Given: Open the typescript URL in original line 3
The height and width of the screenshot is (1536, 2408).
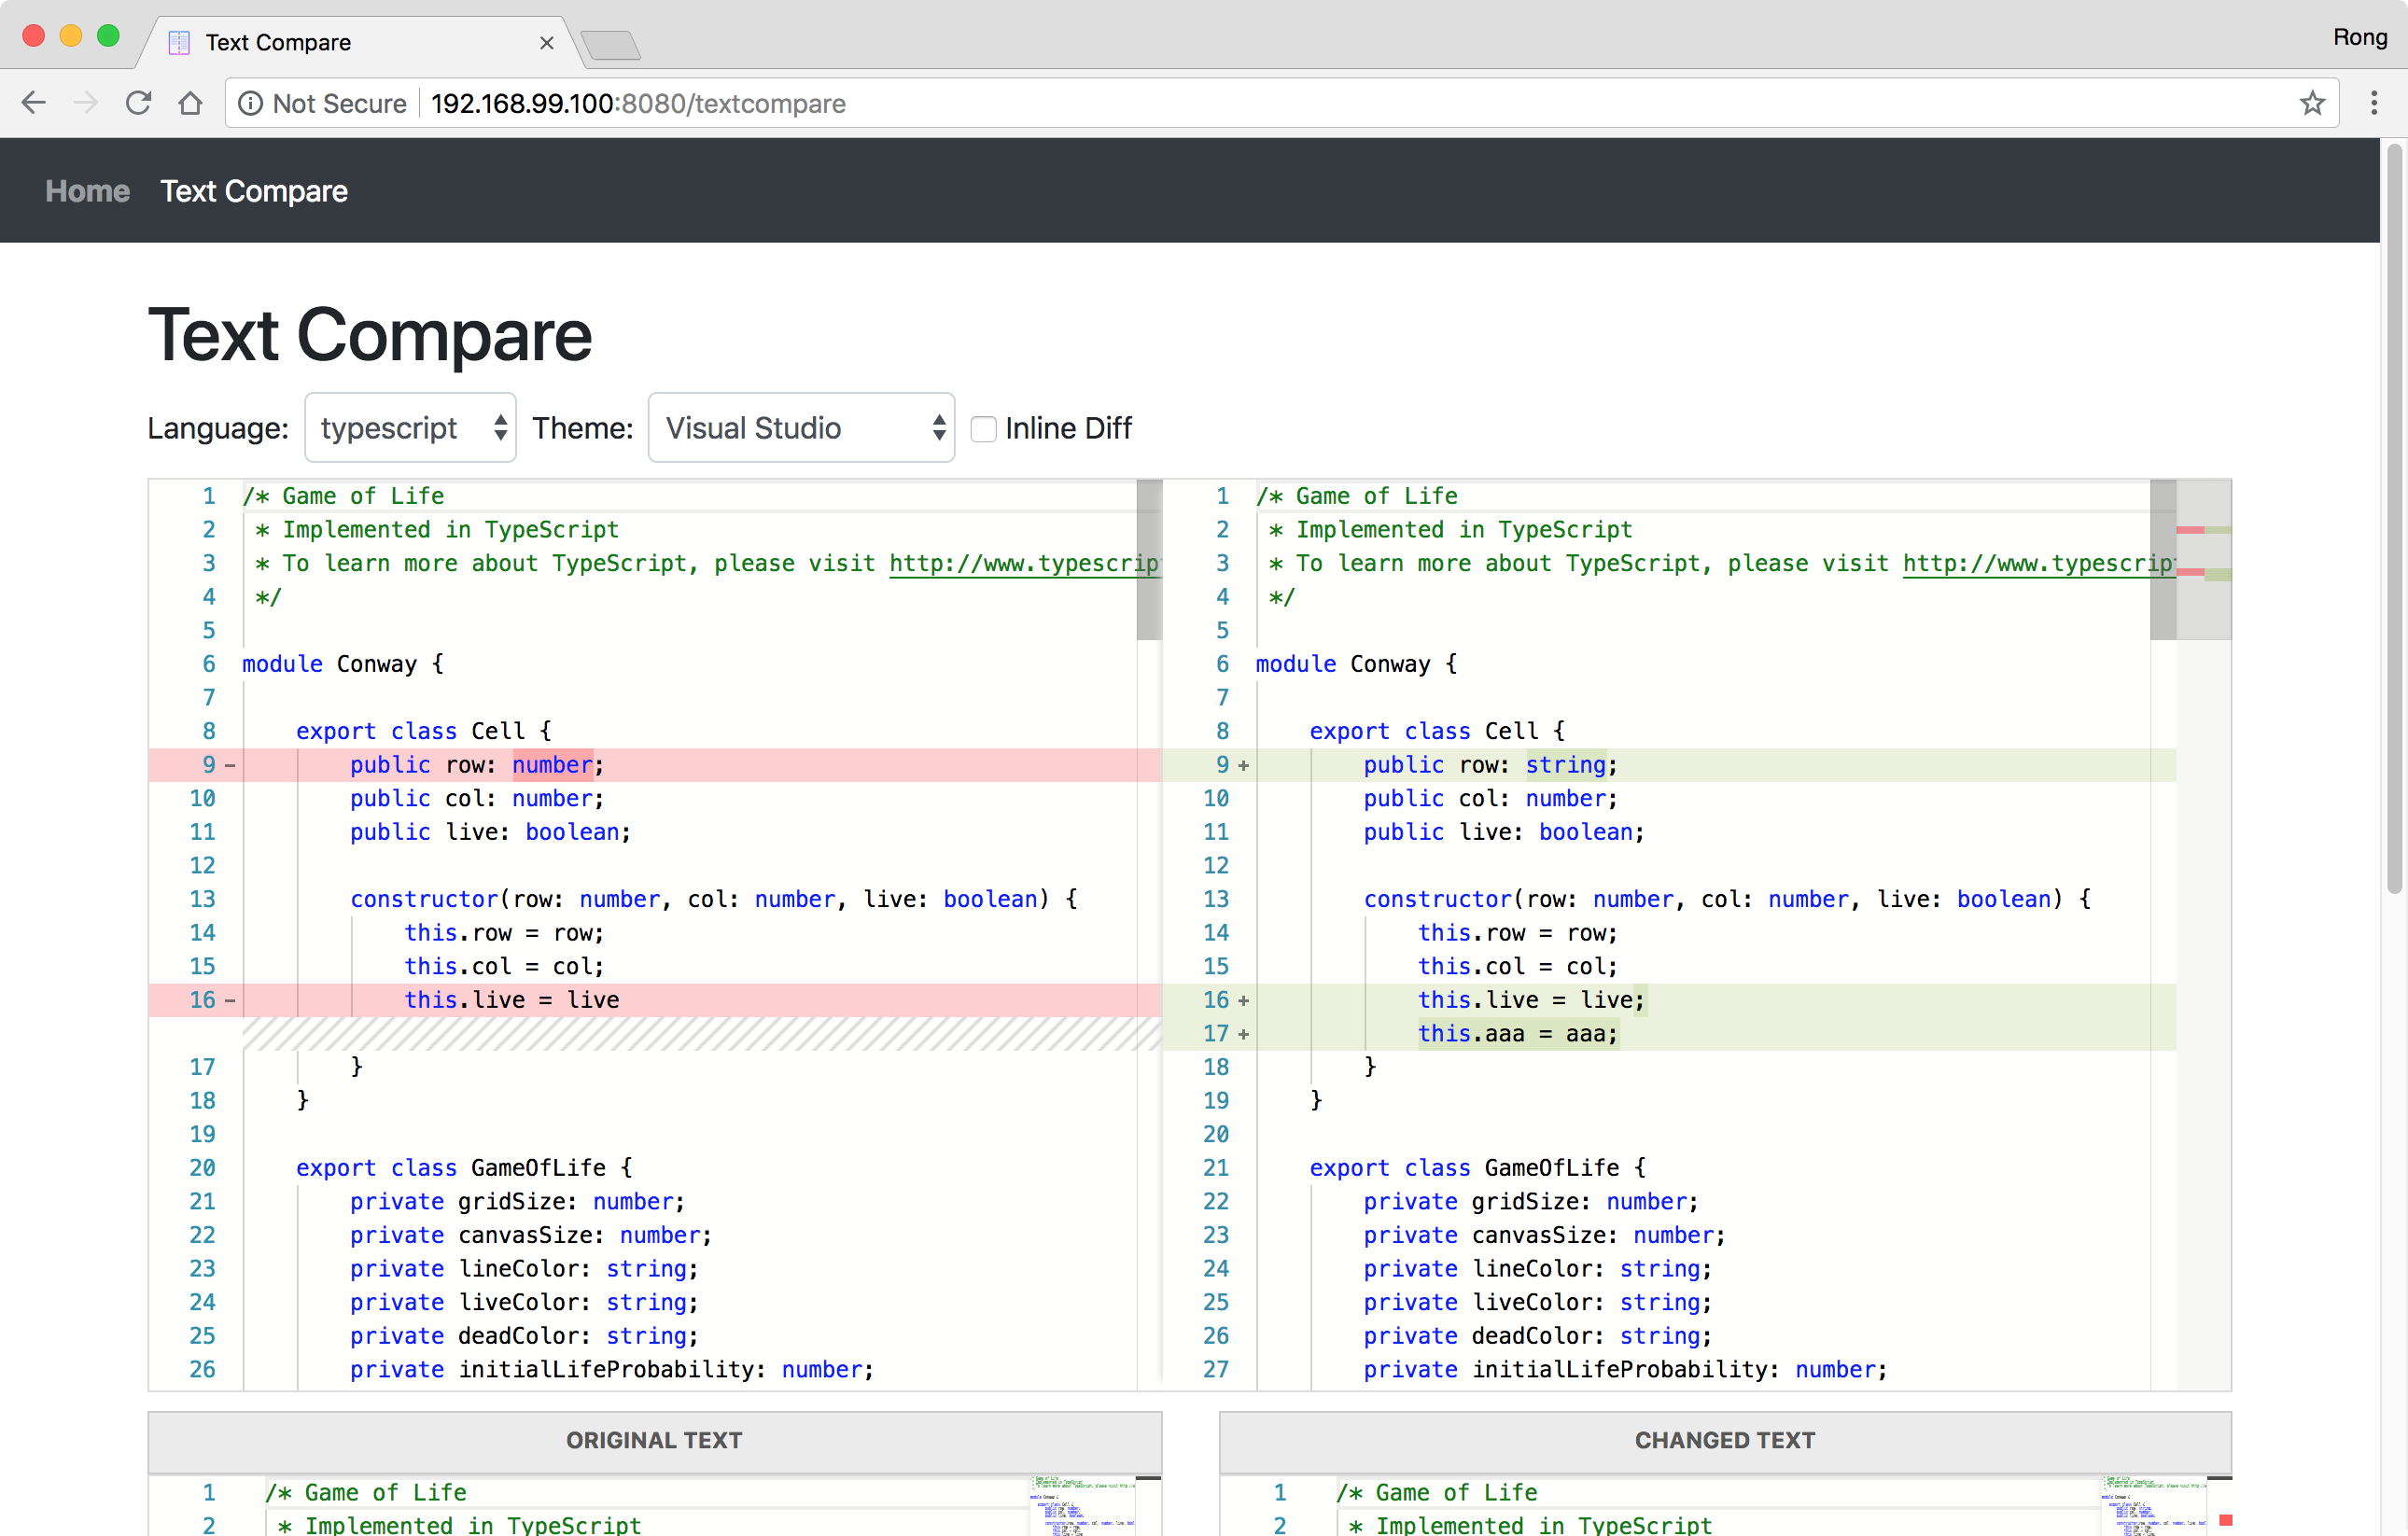Looking at the screenshot, I should point(1024,563).
